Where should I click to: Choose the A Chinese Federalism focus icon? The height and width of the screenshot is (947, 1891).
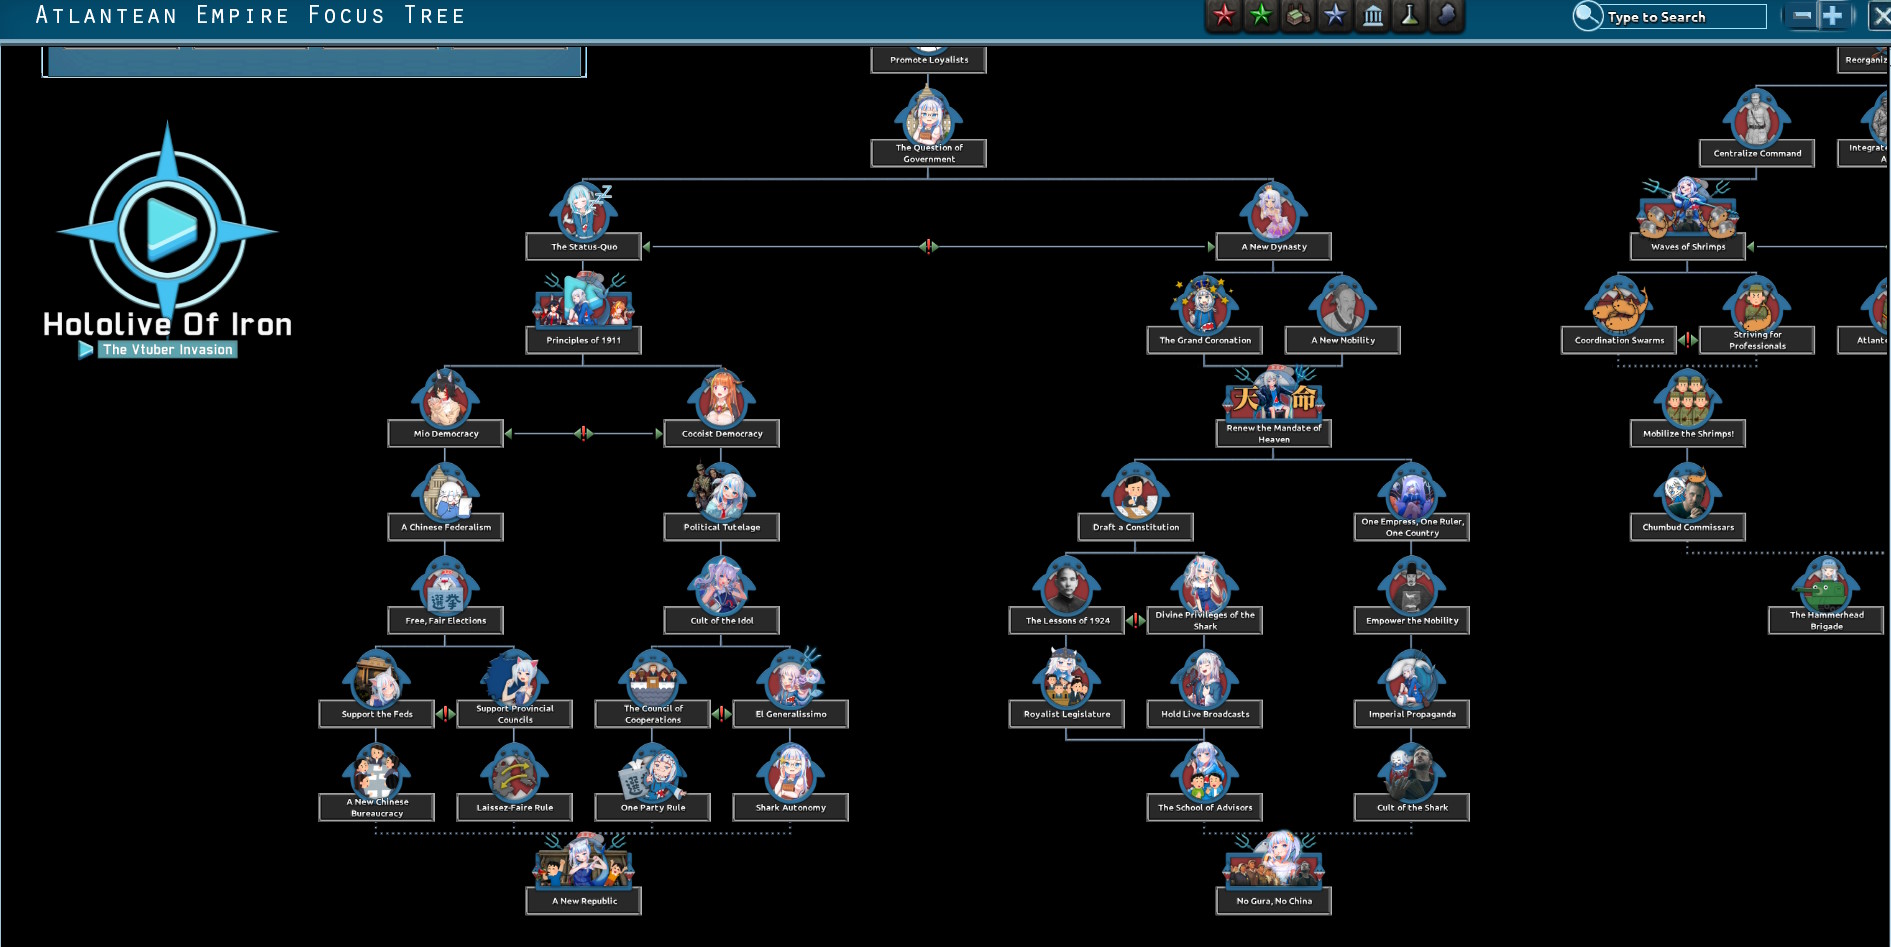(x=446, y=491)
